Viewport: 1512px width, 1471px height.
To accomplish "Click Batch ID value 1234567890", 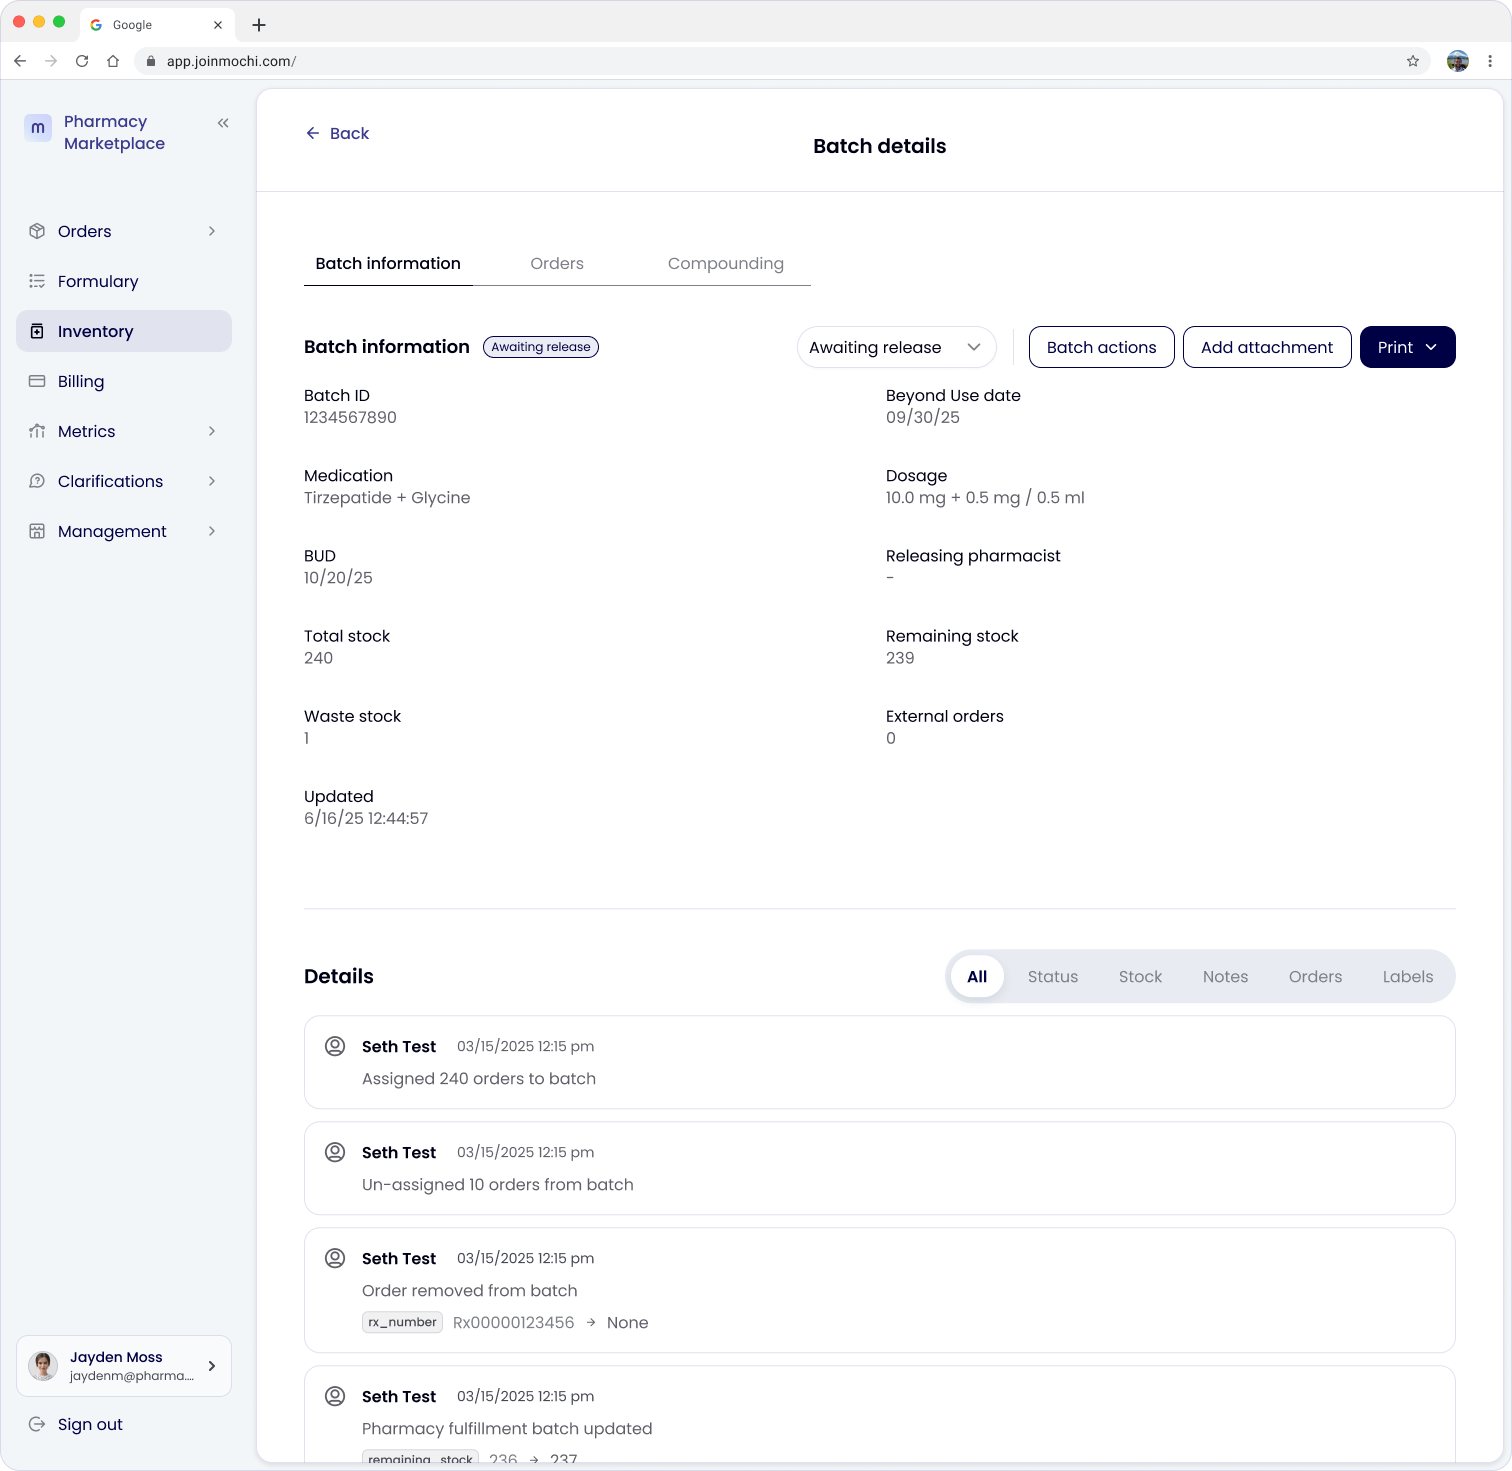I will point(350,417).
